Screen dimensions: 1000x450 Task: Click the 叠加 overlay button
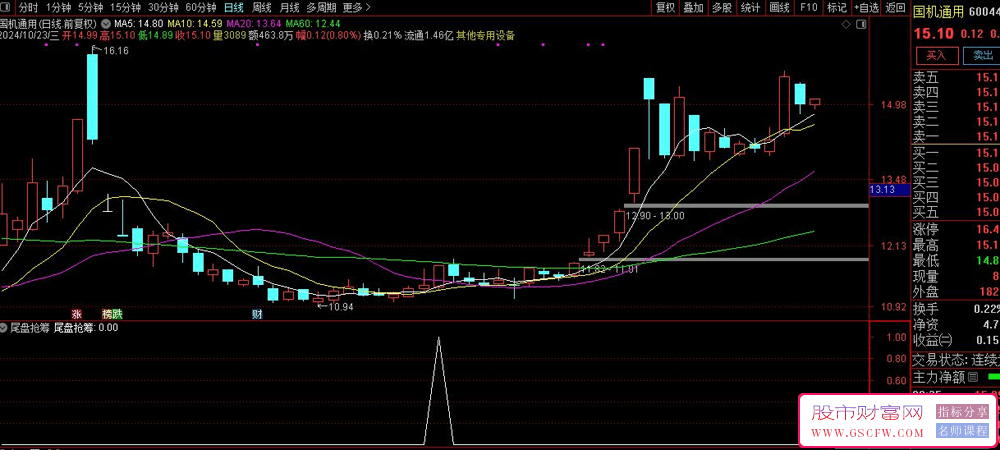click(694, 8)
